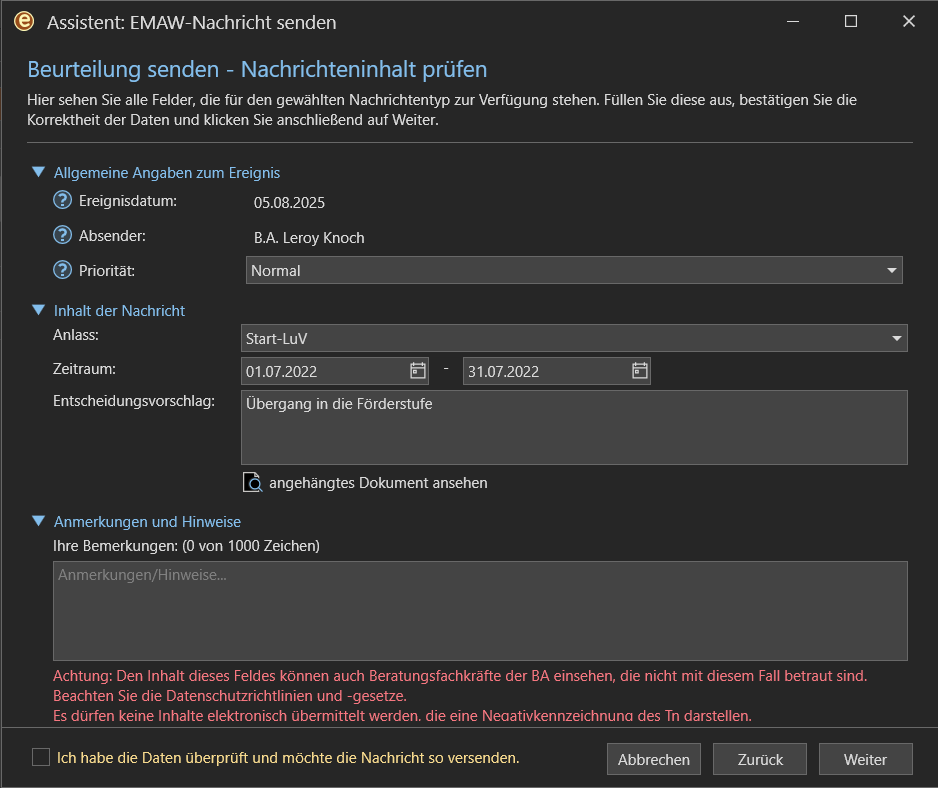Click the Anmerkungen/Hinweise remarks text area
This screenshot has height=788, width=938.
point(480,611)
